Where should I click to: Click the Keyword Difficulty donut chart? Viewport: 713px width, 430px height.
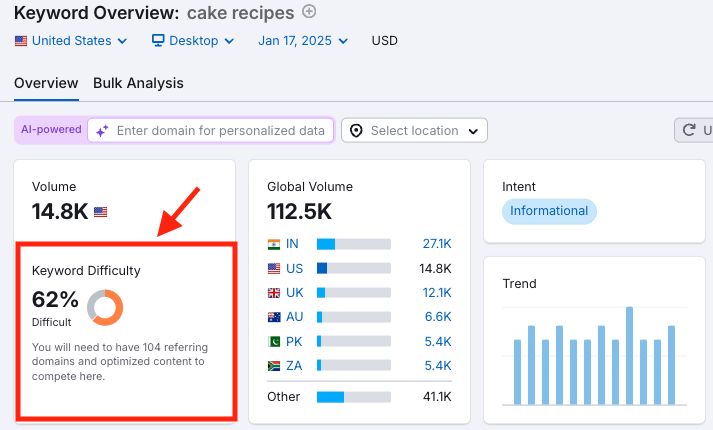105,307
